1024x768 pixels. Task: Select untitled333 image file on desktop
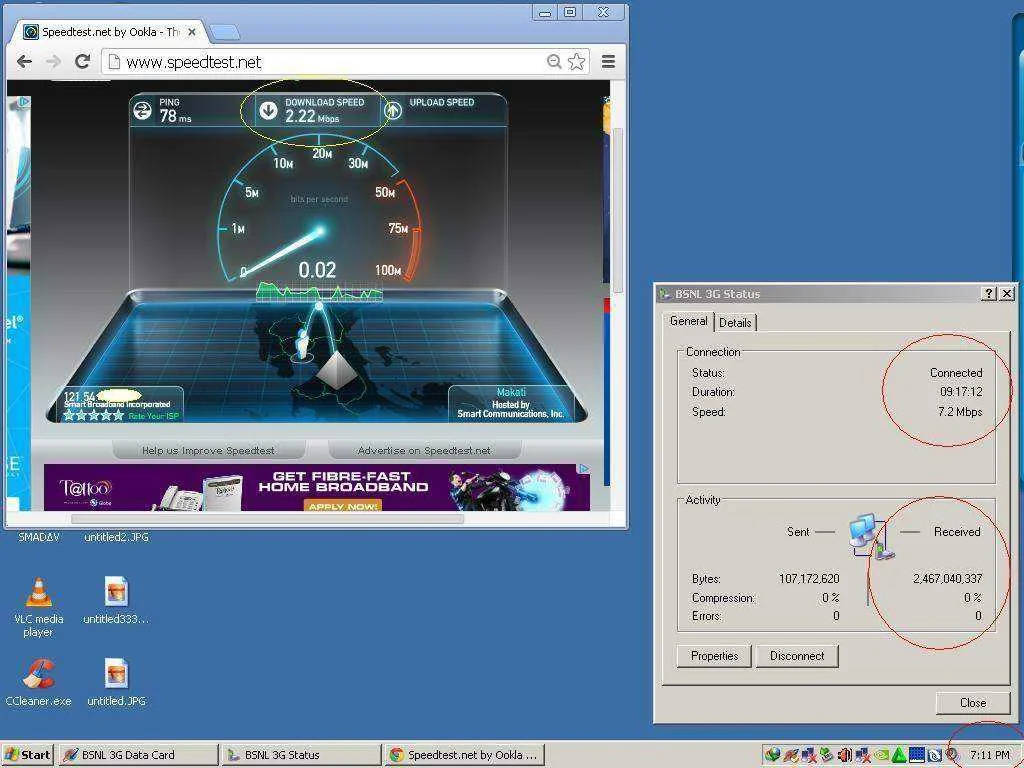(116, 601)
